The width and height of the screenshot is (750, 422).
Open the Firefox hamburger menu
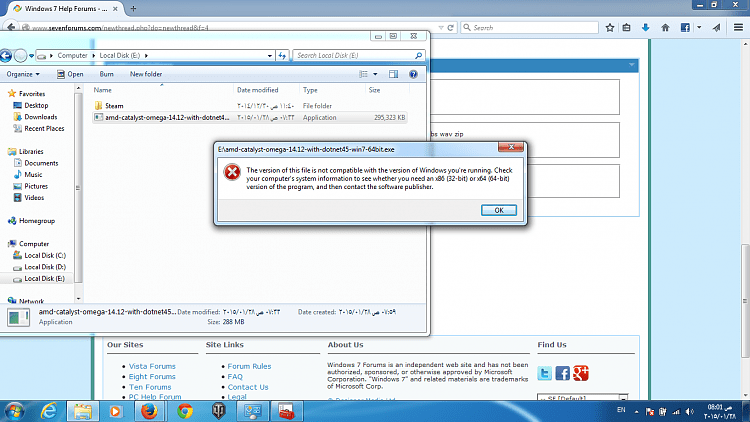coord(738,28)
